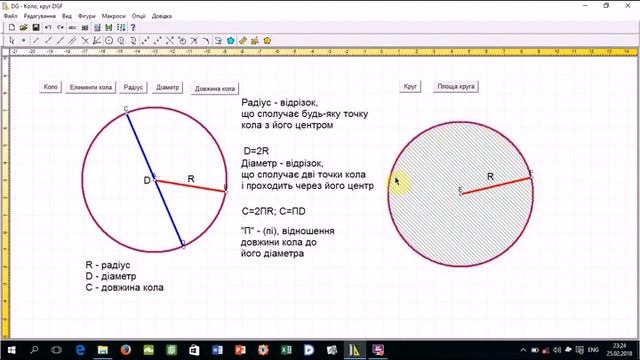This screenshot has height=360, width=640.
Task: Click the formula text 'C=2ПR; C=ПD'
Action: tap(273, 211)
